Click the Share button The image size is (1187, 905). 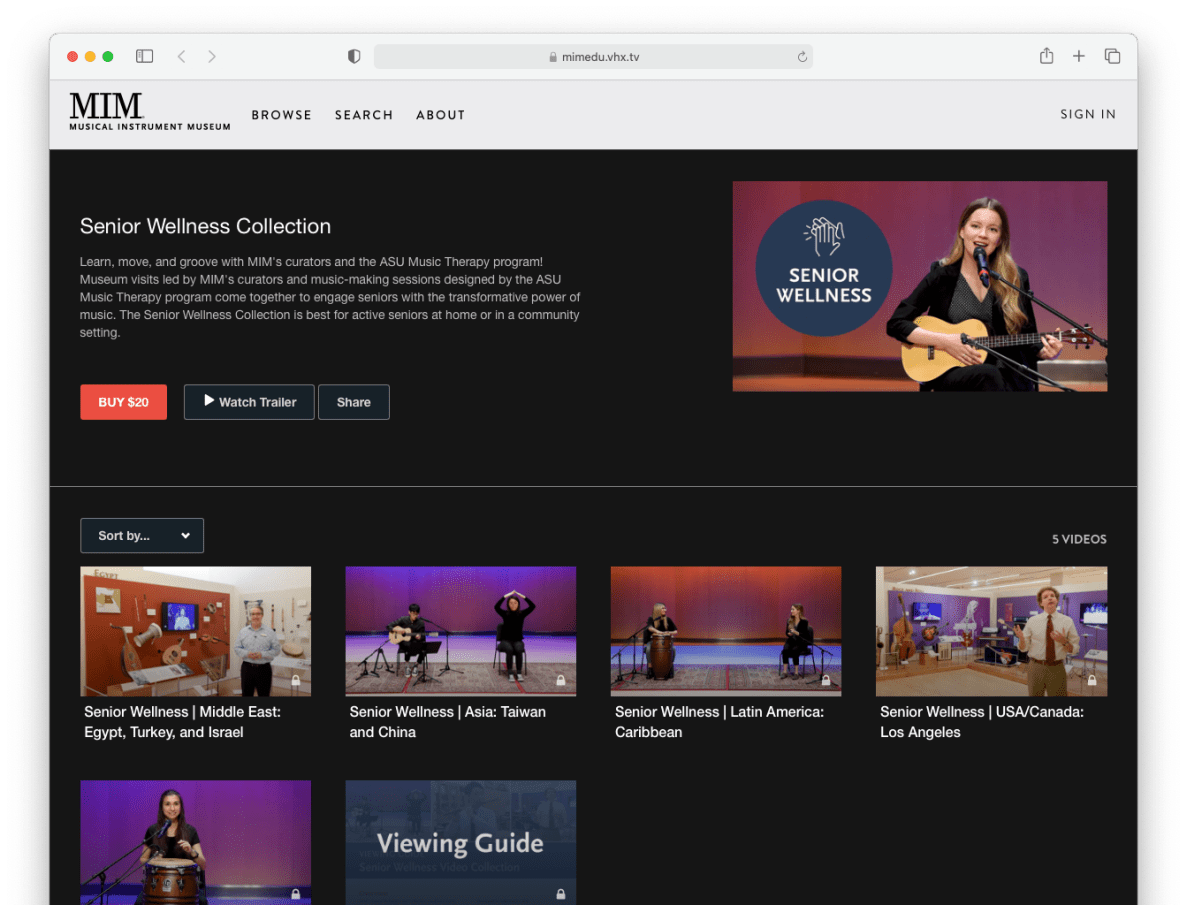[354, 402]
